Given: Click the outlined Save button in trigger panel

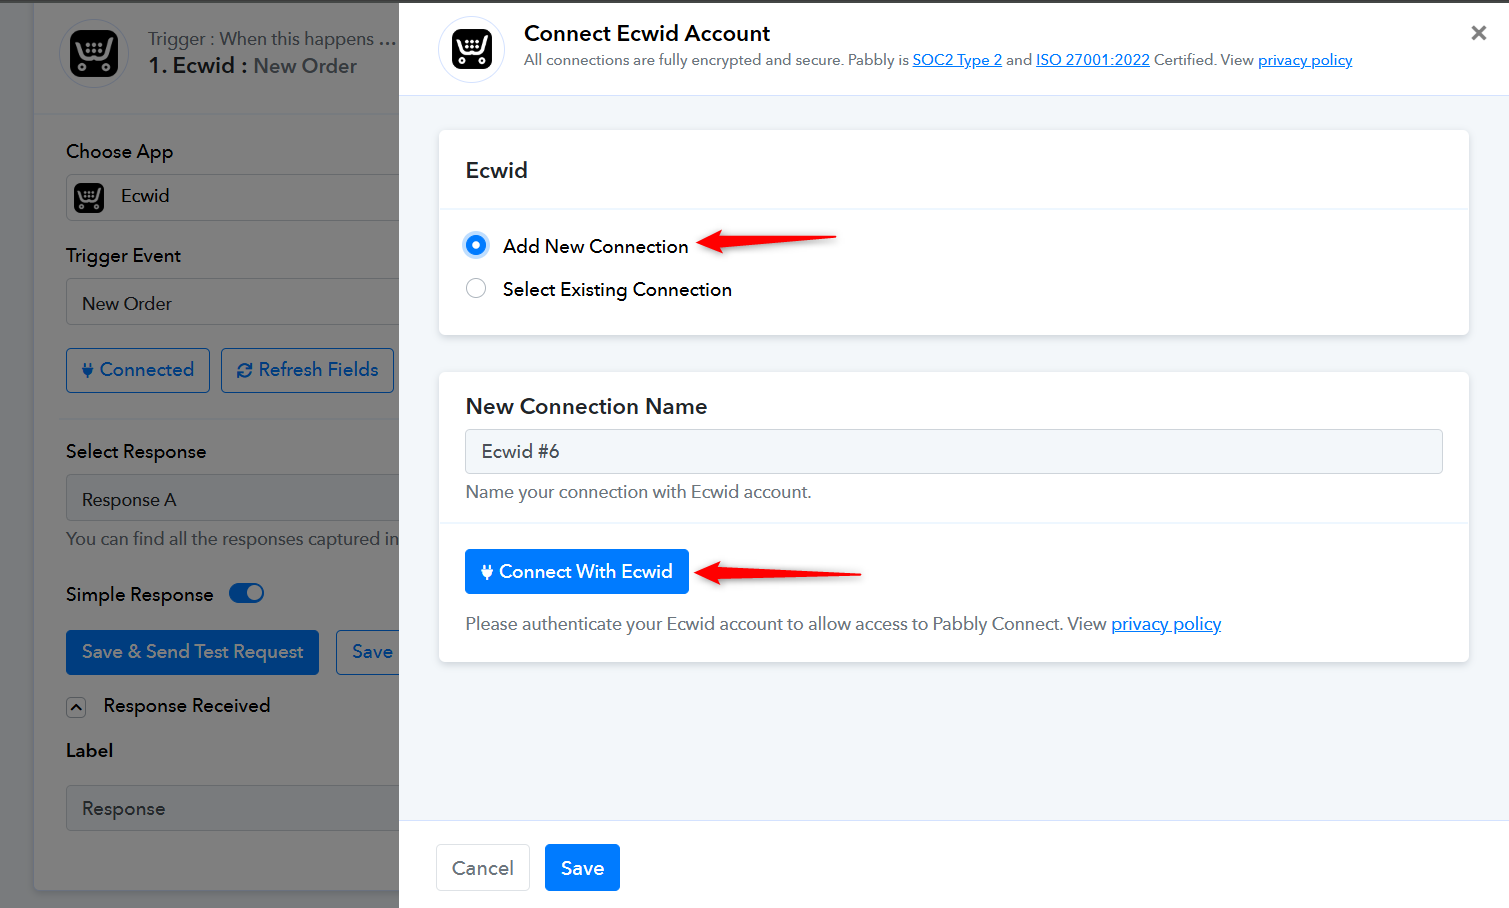Looking at the screenshot, I should click(x=368, y=652).
